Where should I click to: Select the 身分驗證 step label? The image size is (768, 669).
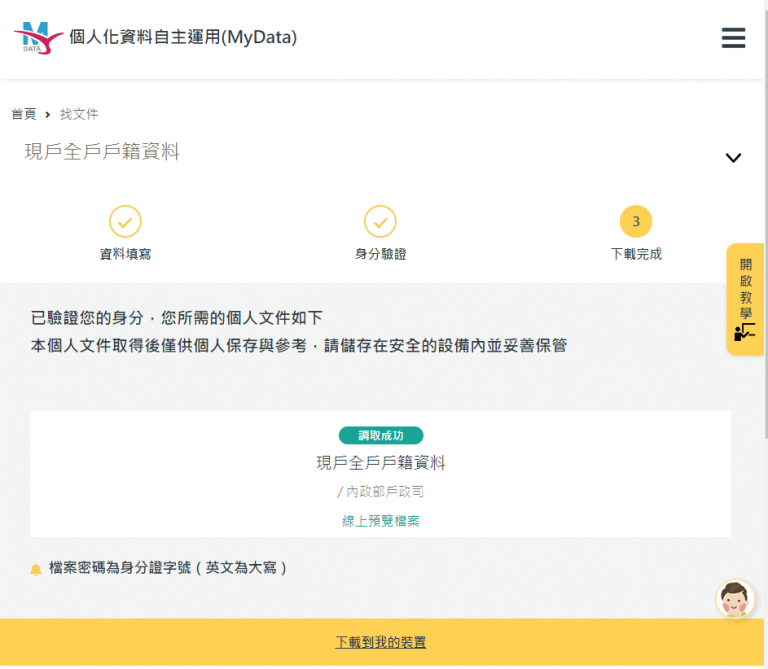click(380, 254)
